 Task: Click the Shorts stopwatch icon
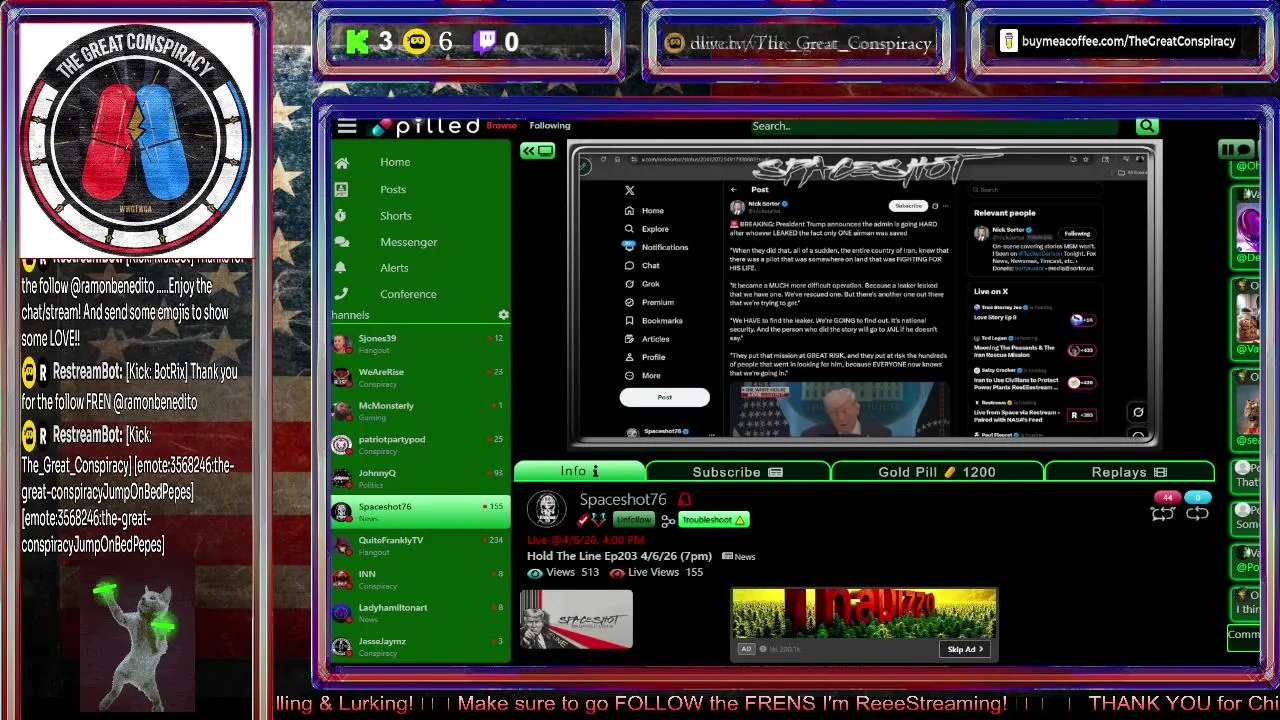(x=341, y=215)
